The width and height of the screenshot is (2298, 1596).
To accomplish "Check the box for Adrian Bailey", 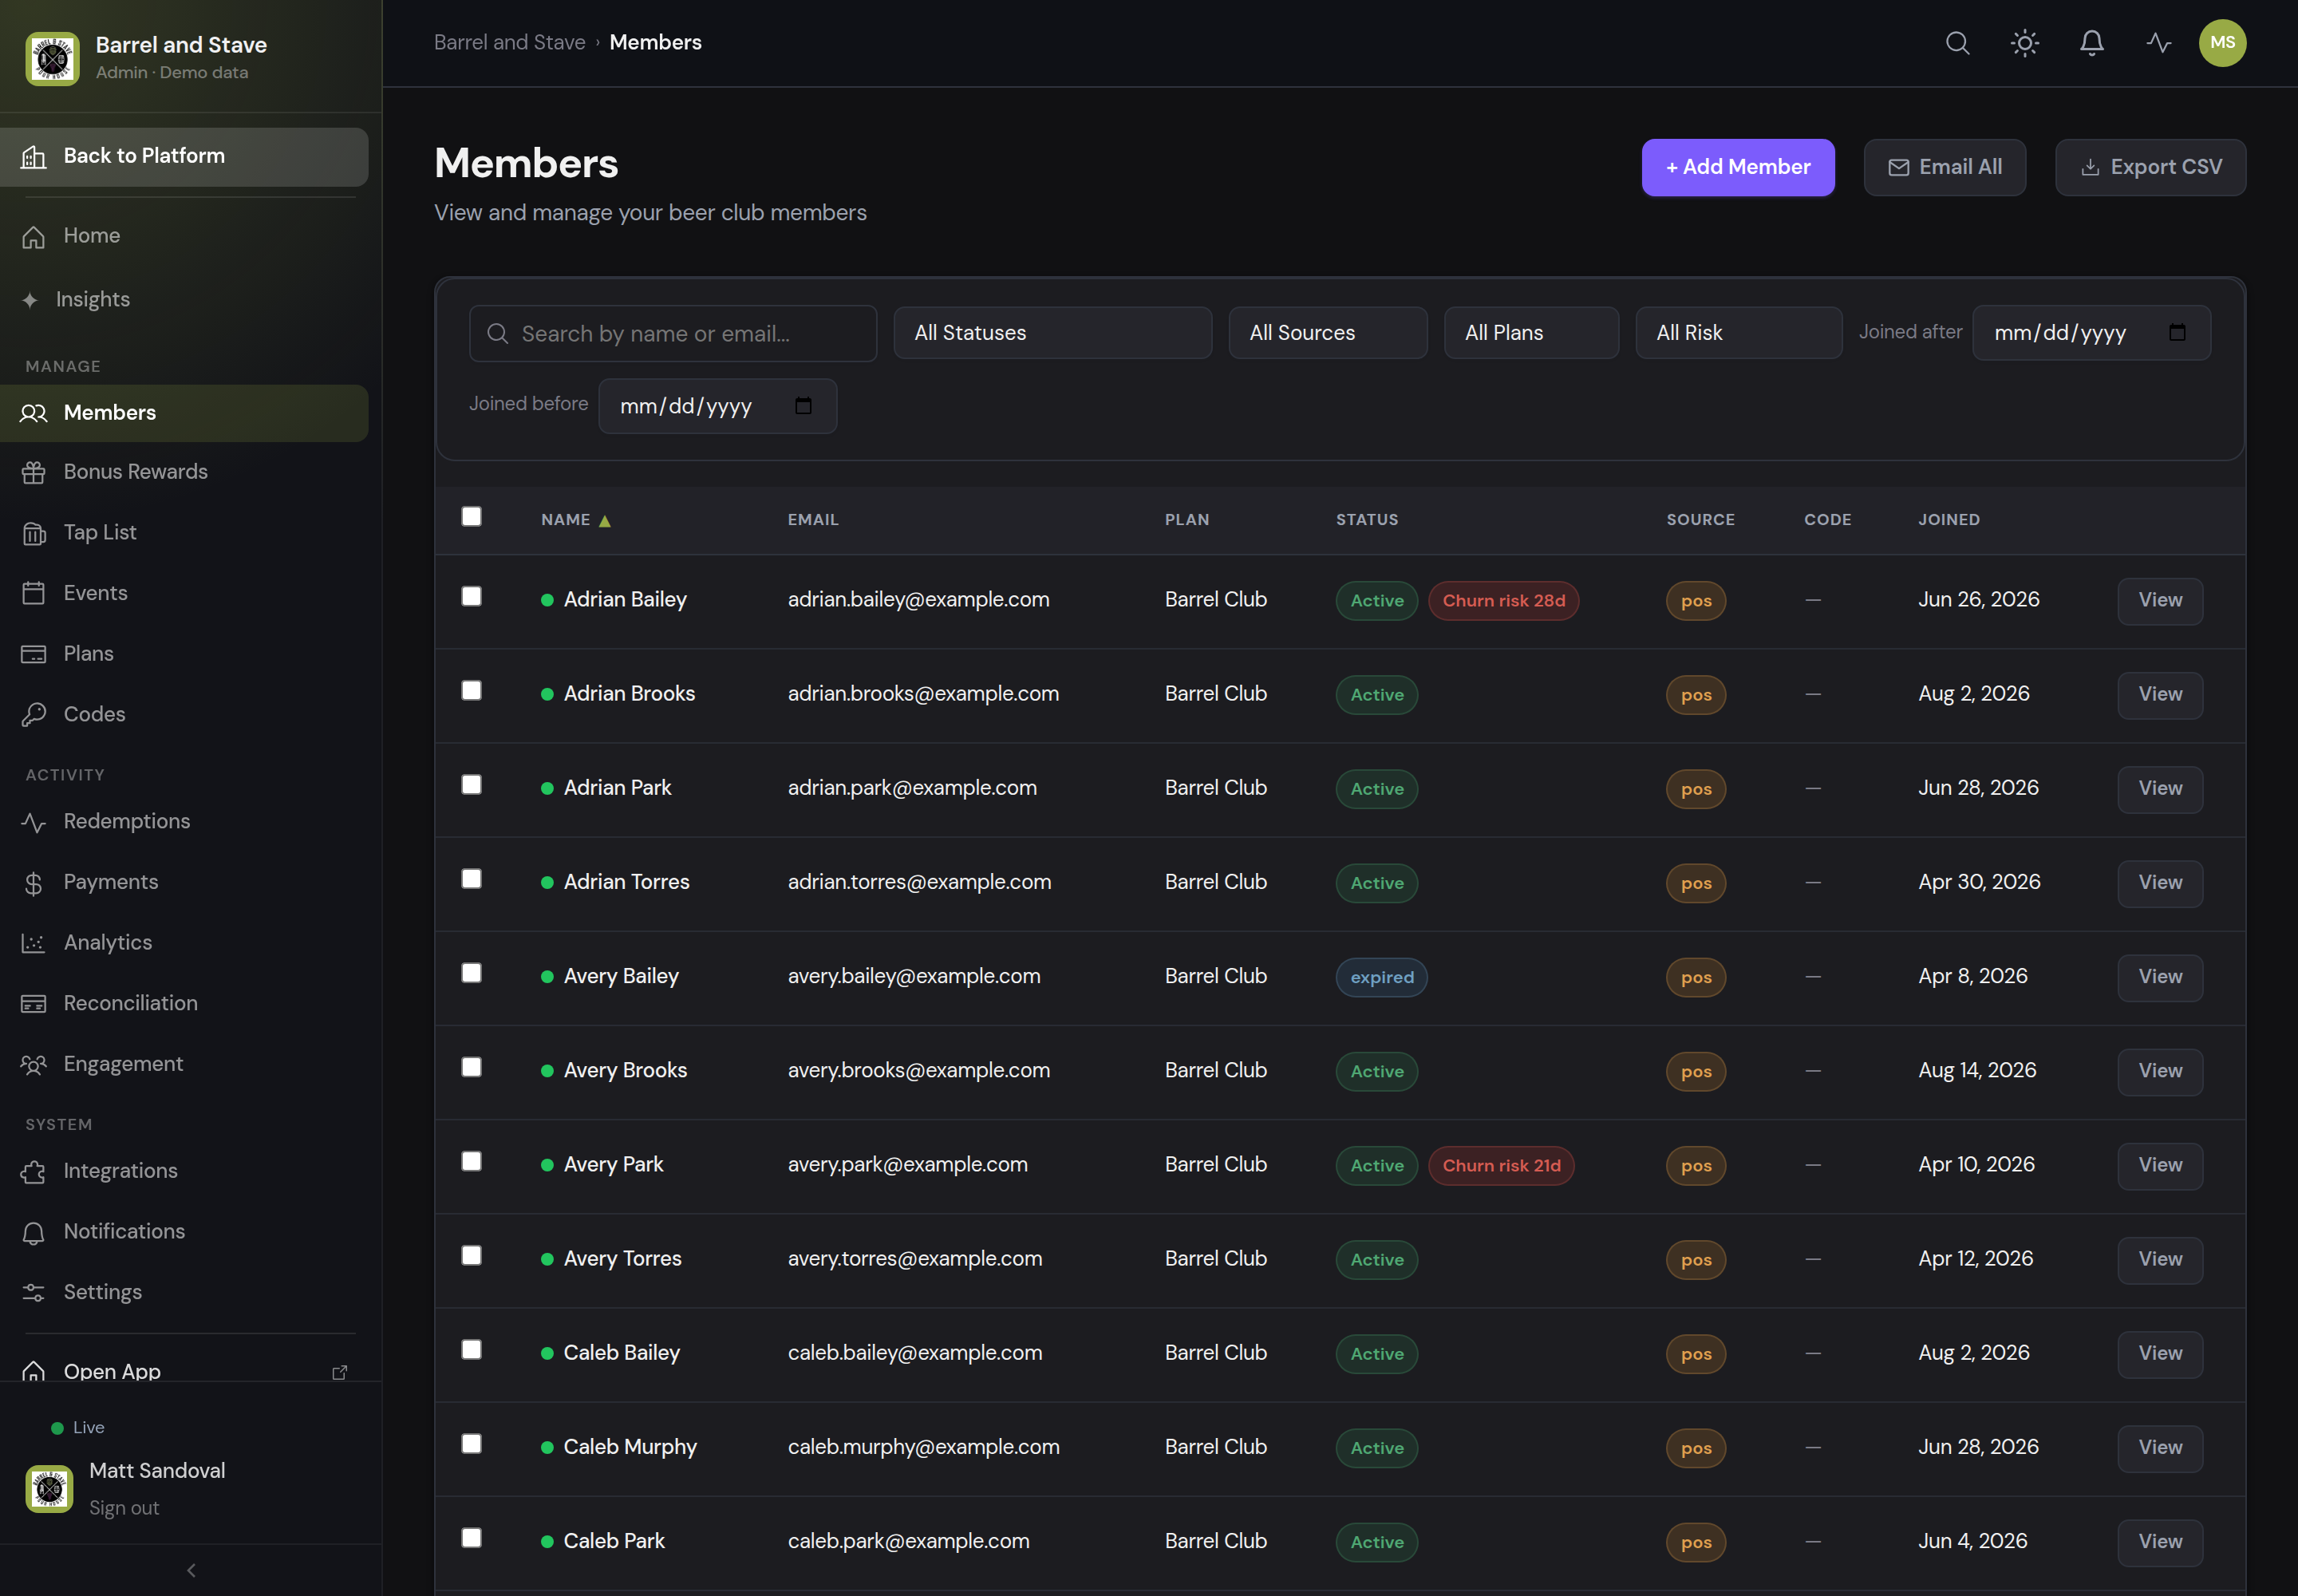I will pyautogui.click(x=471, y=596).
